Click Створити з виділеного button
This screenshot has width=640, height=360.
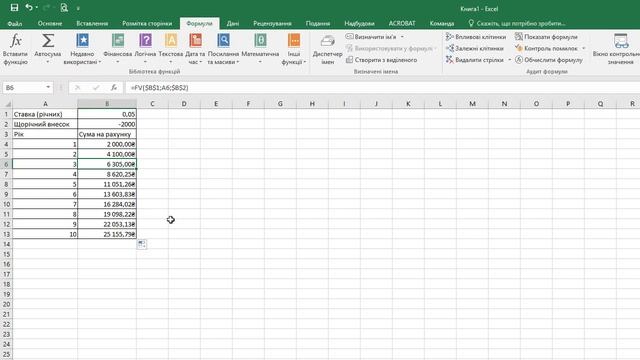tap(382, 60)
